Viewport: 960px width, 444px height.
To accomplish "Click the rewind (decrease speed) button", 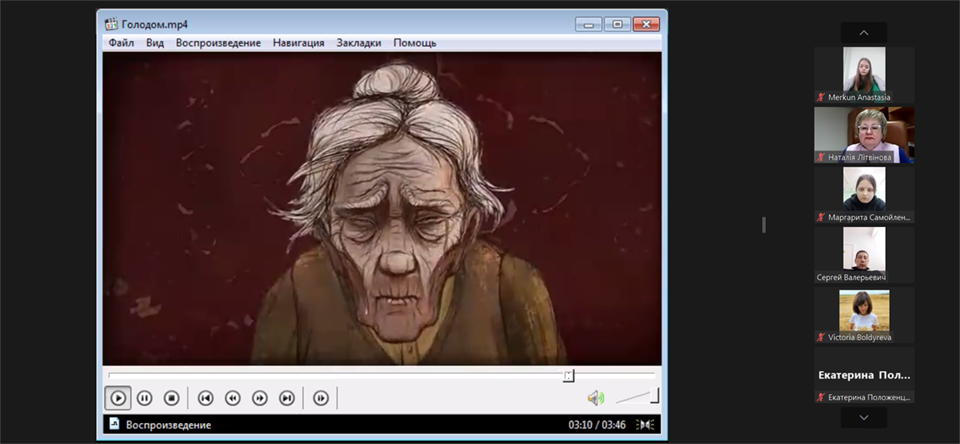I will [232, 398].
